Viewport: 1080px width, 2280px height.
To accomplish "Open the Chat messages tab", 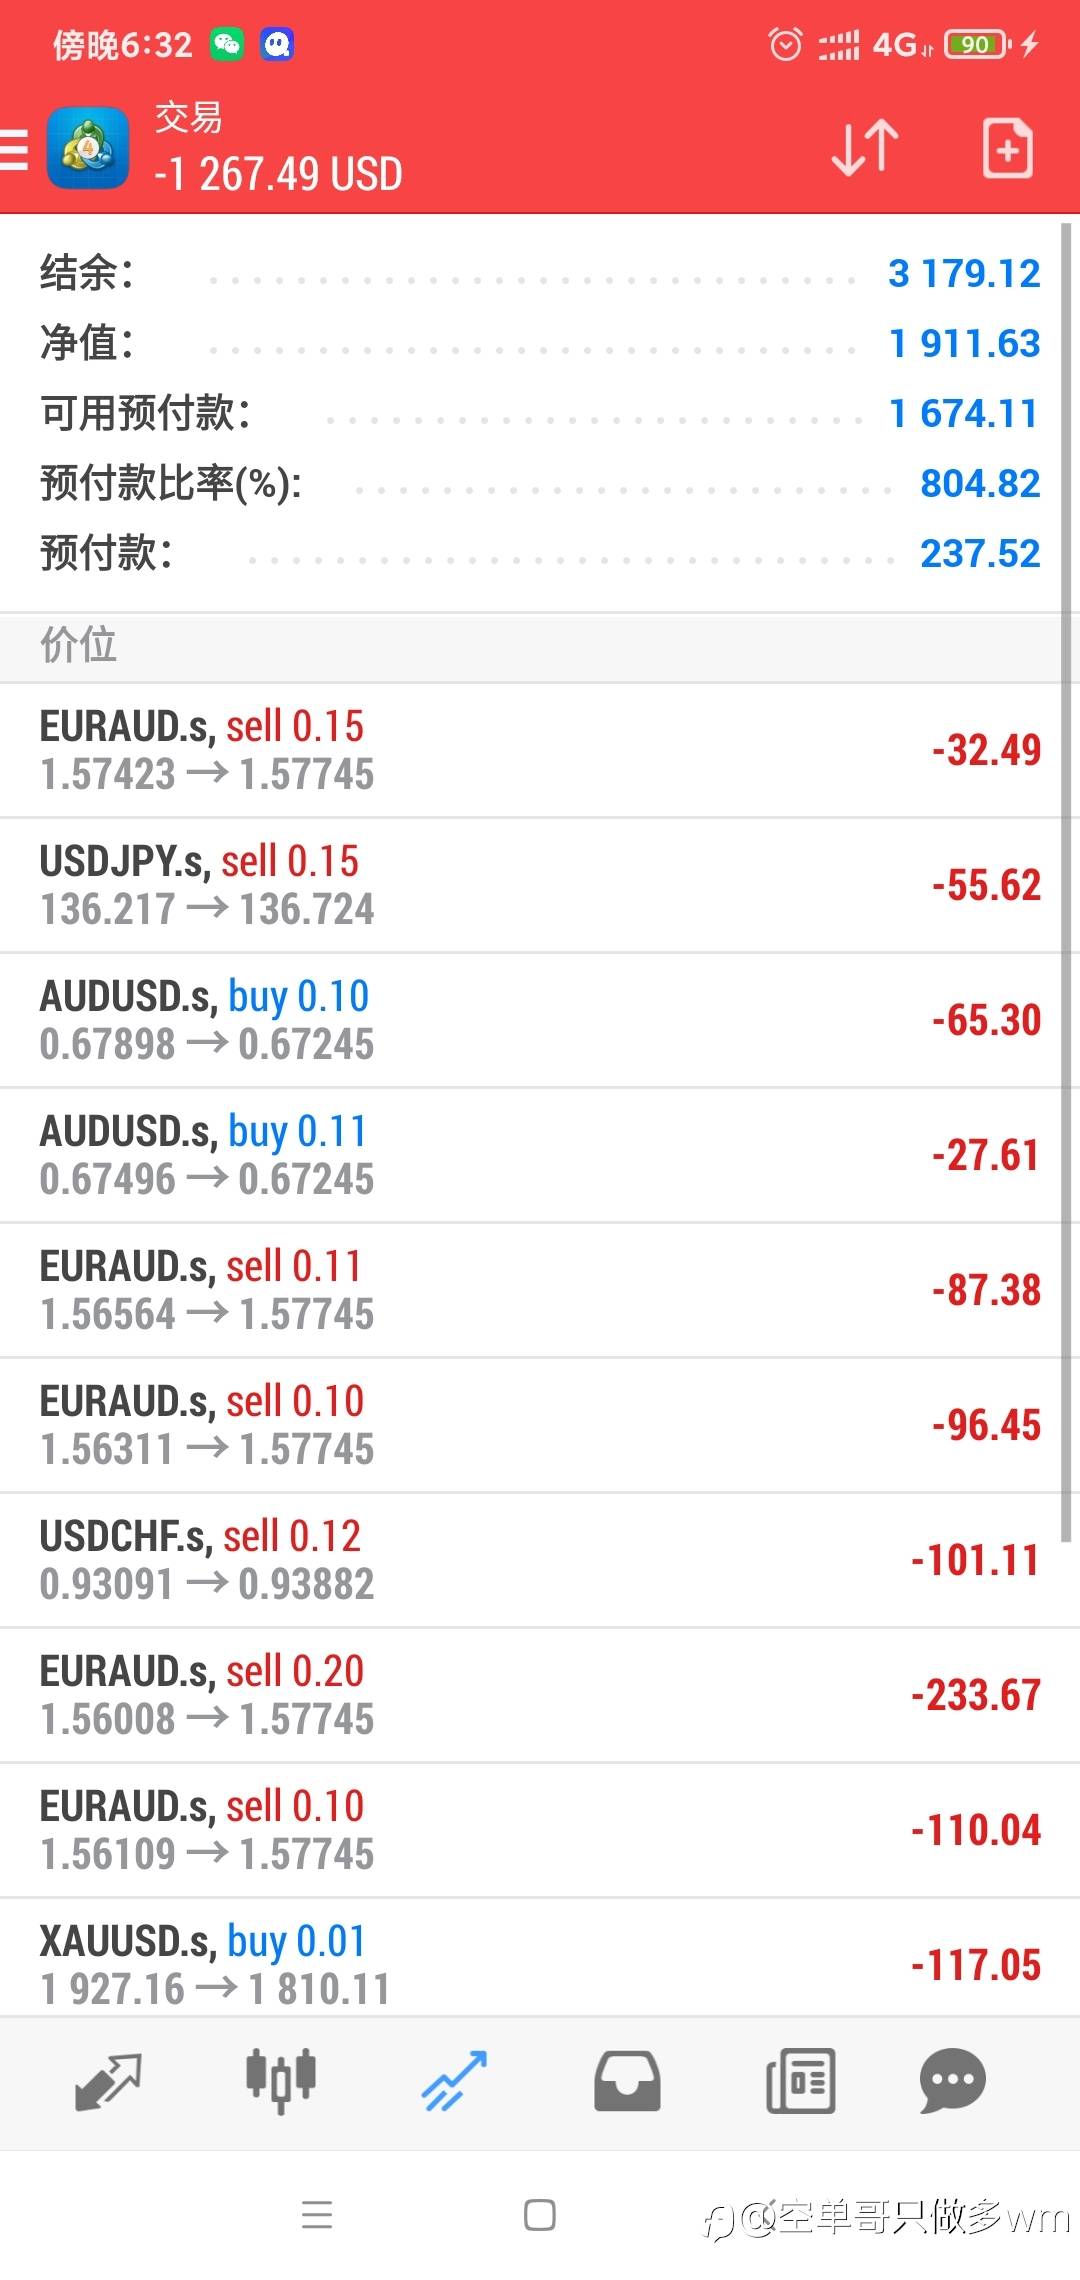I will click(952, 2082).
